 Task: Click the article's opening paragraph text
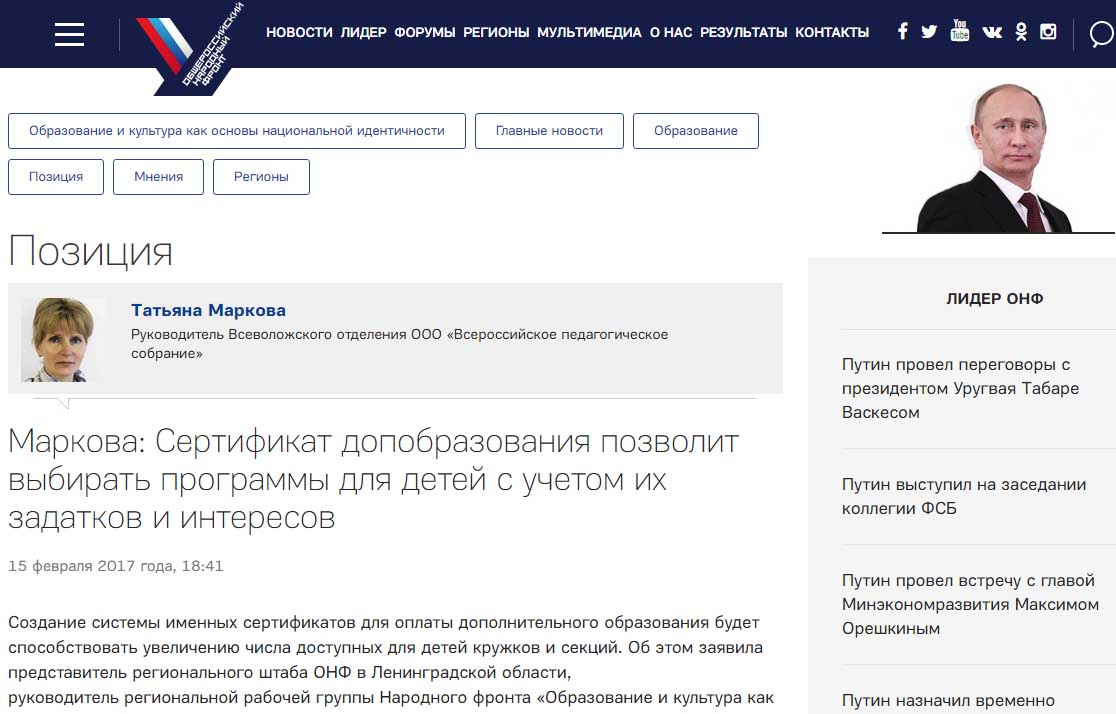click(391, 660)
